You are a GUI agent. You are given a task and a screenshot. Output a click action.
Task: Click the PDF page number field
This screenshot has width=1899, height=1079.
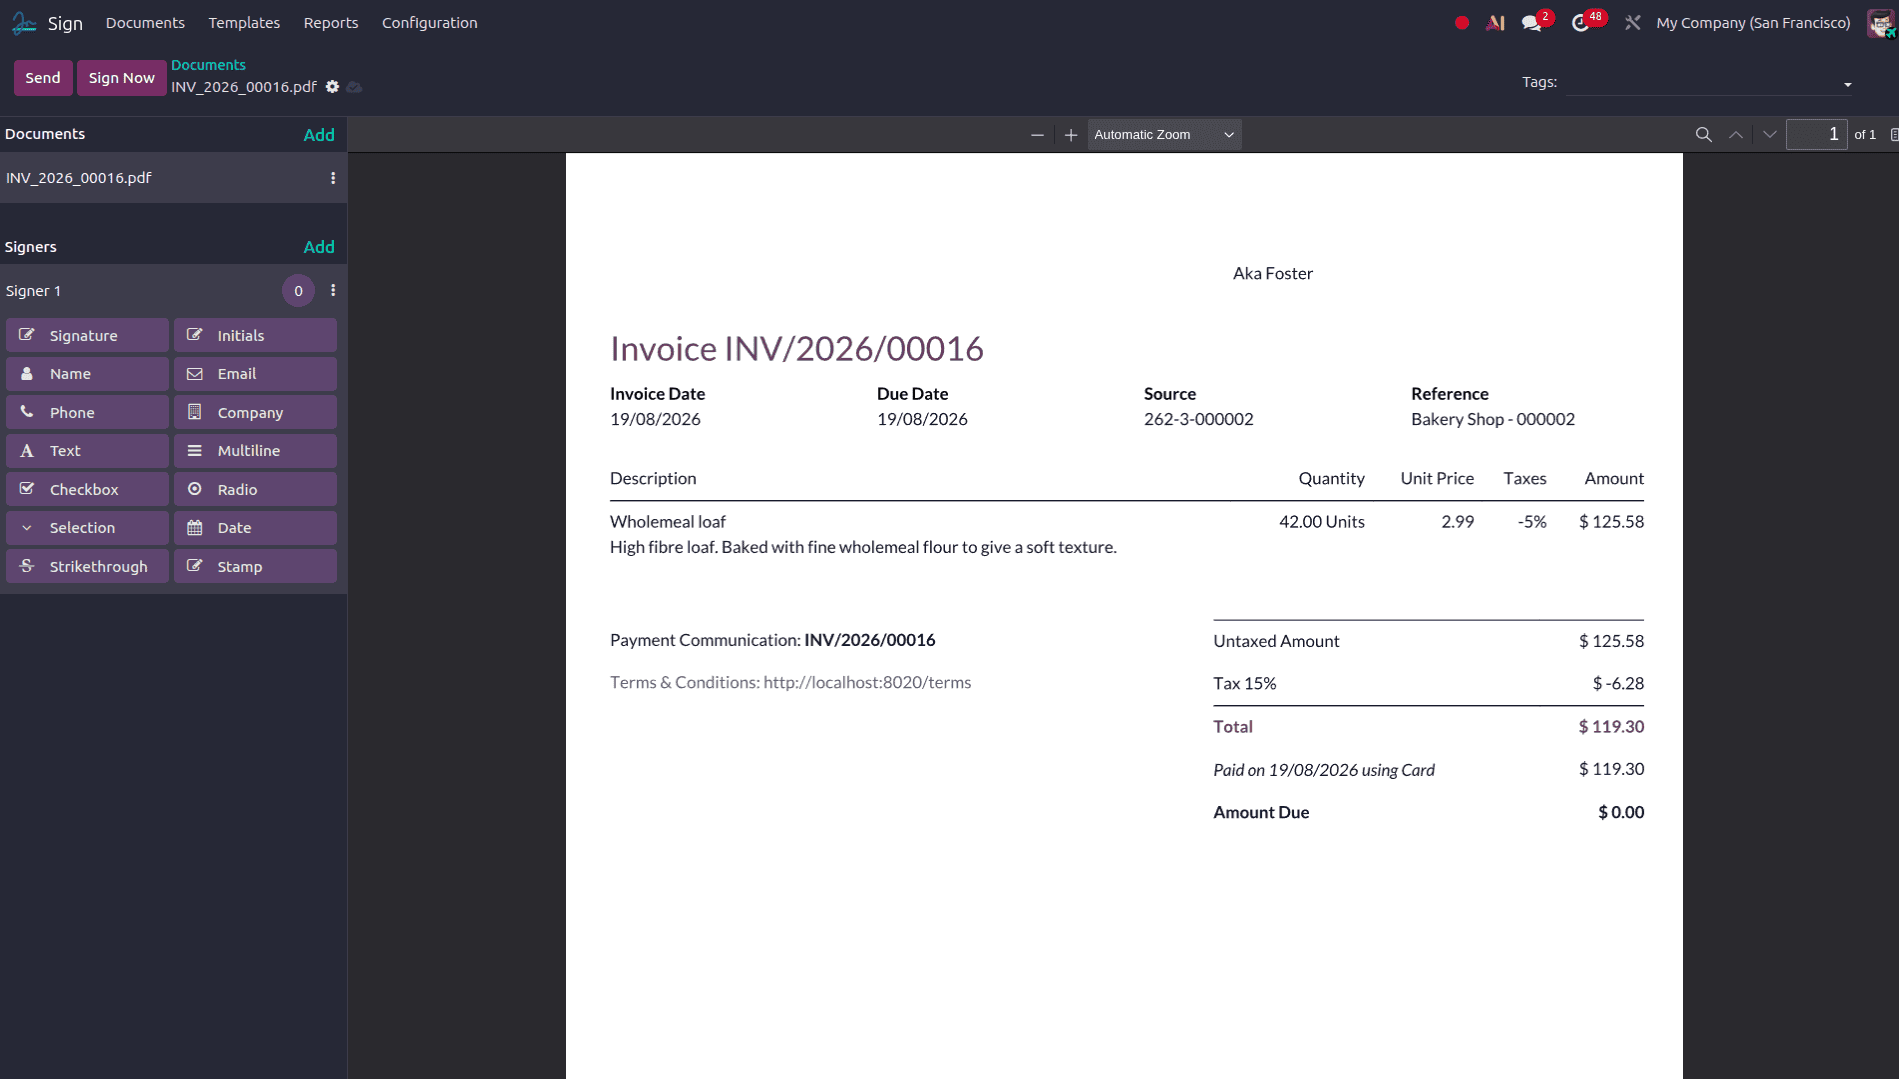1816,135
